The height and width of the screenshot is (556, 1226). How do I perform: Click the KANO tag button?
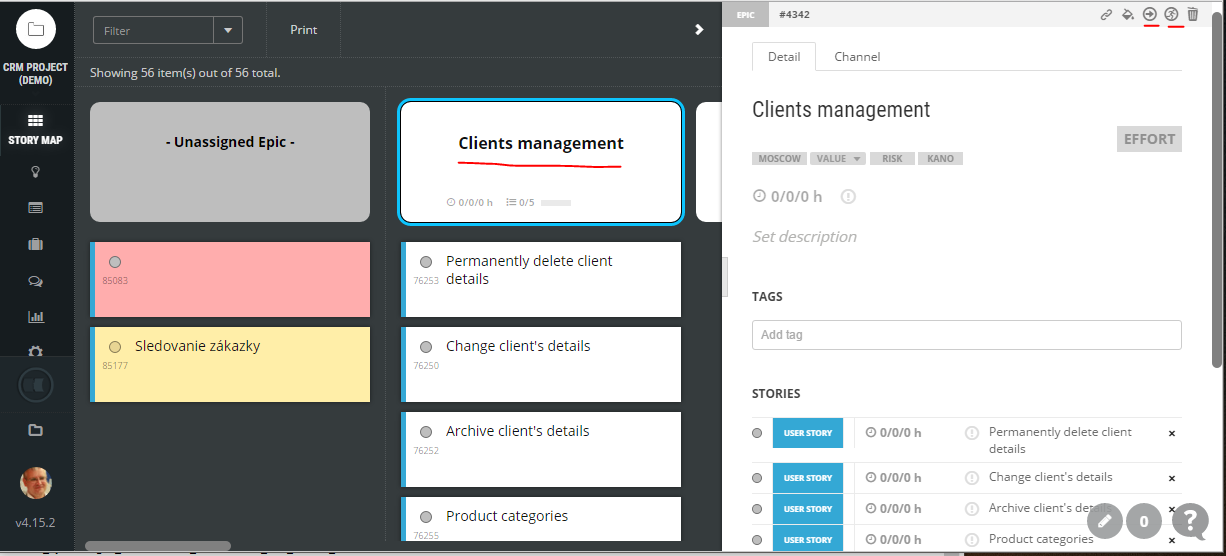[940, 159]
